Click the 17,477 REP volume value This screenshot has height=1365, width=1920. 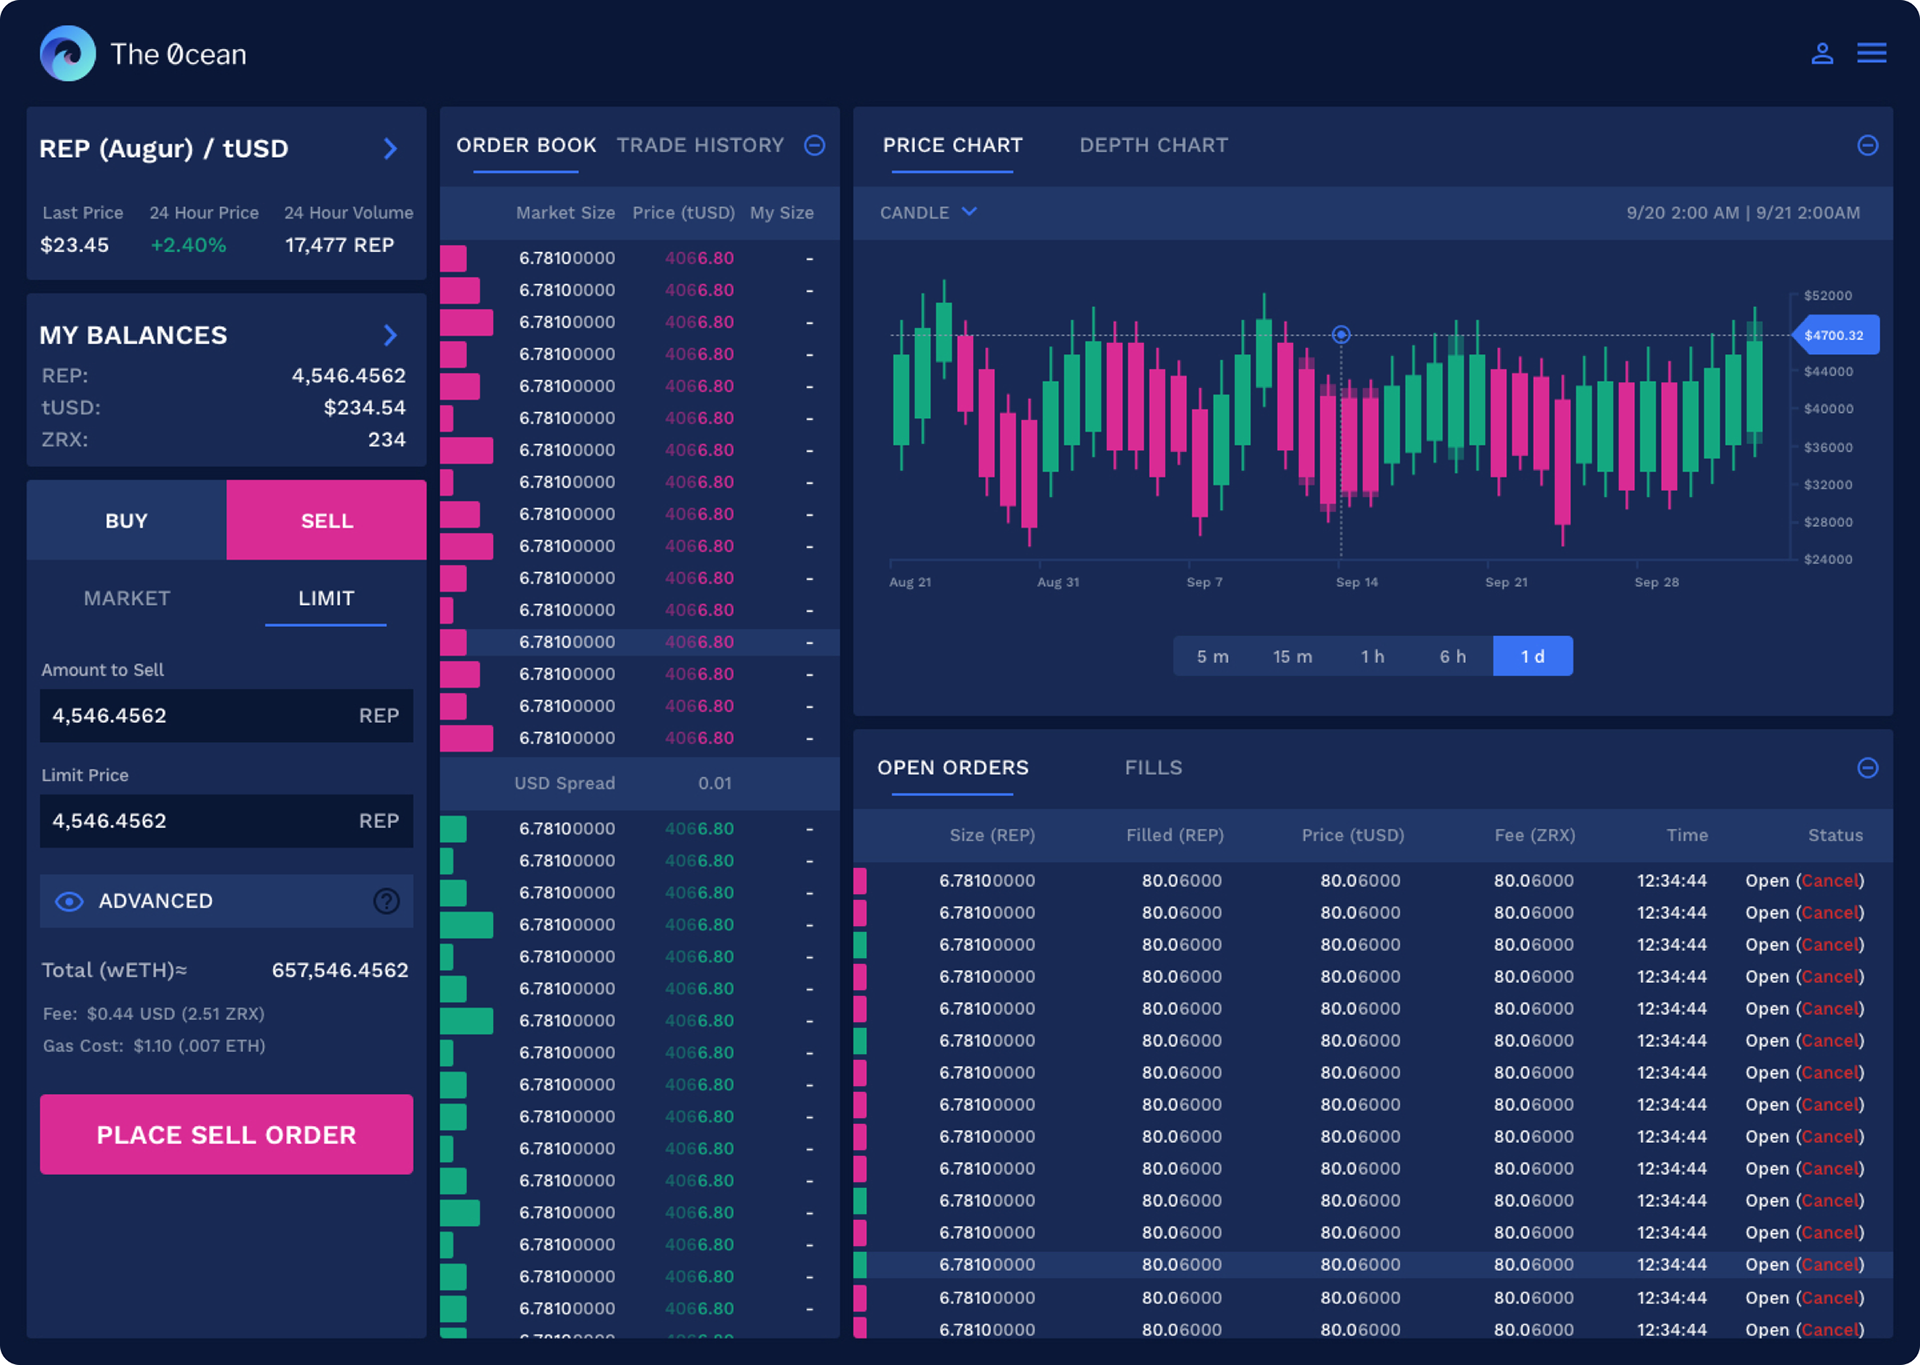pos(339,245)
